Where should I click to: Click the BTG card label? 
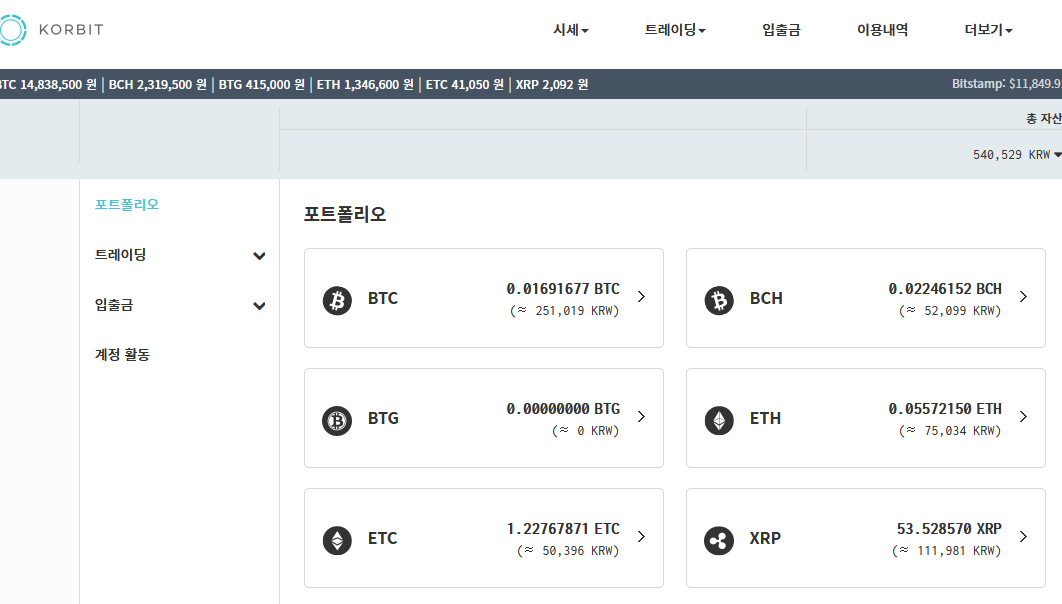(383, 418)
